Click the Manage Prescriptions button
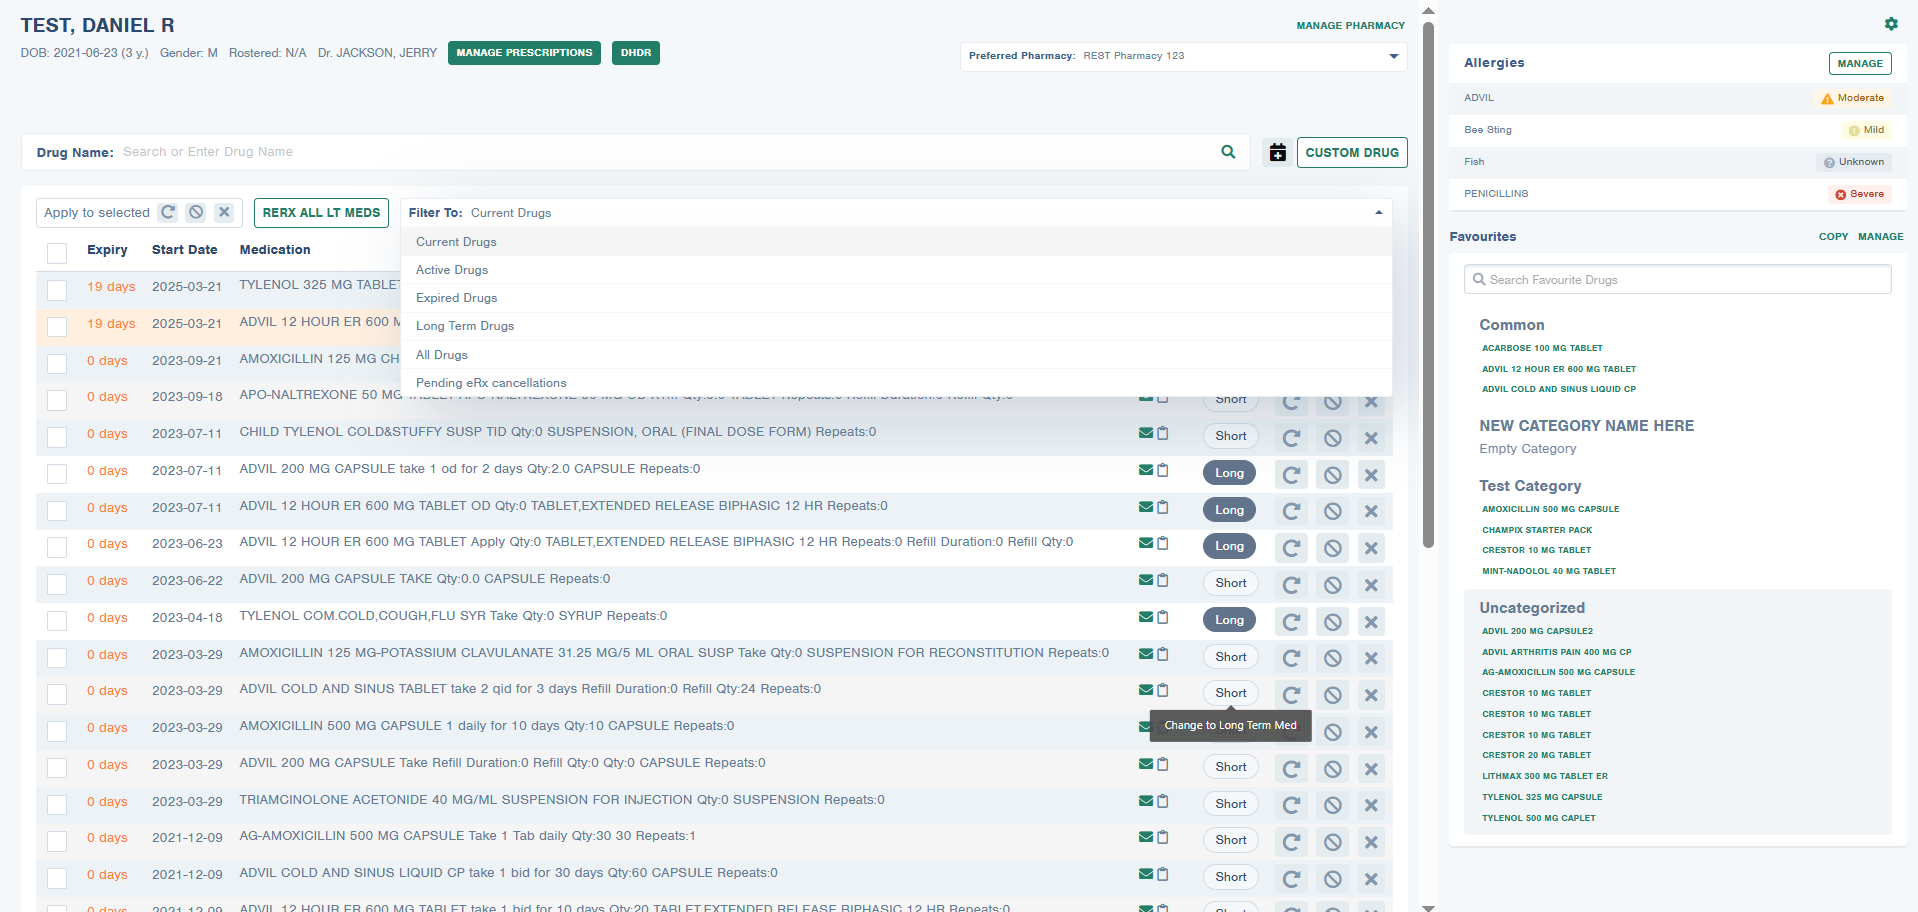Image resolution: width=1918 pixels, height=912 pixels. click(524, 53)
